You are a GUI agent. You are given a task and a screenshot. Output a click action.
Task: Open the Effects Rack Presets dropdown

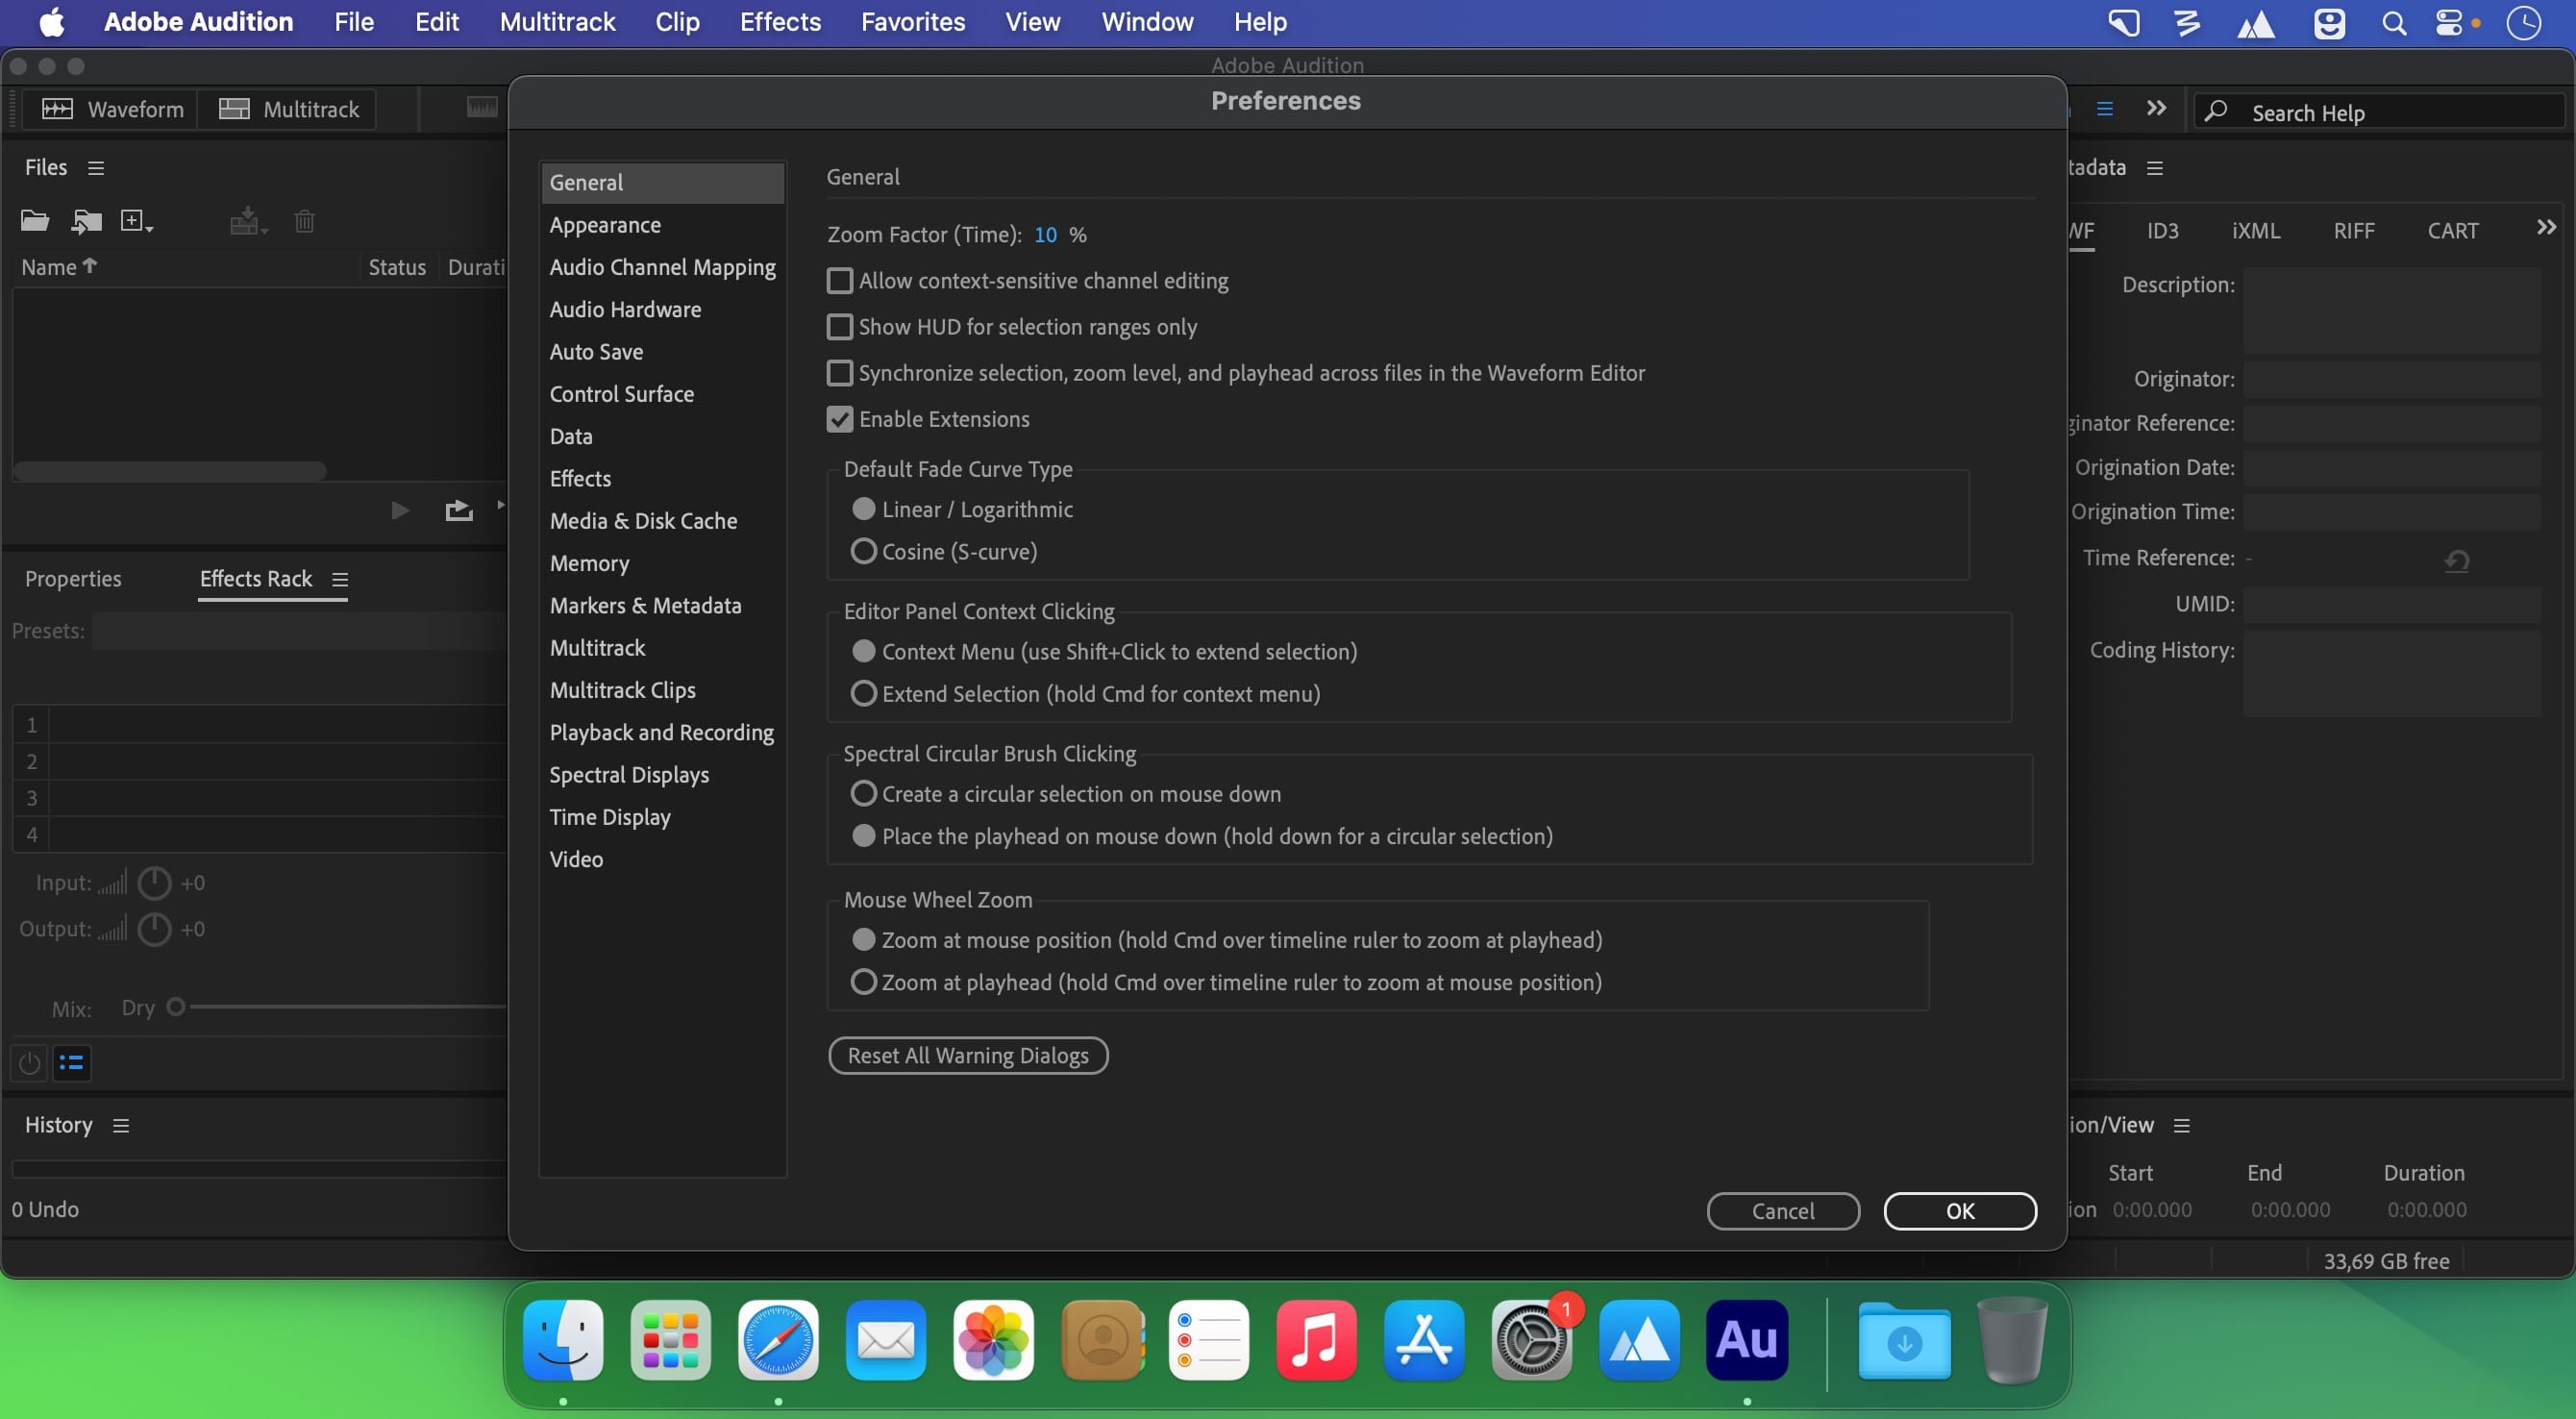click(298, 631)
